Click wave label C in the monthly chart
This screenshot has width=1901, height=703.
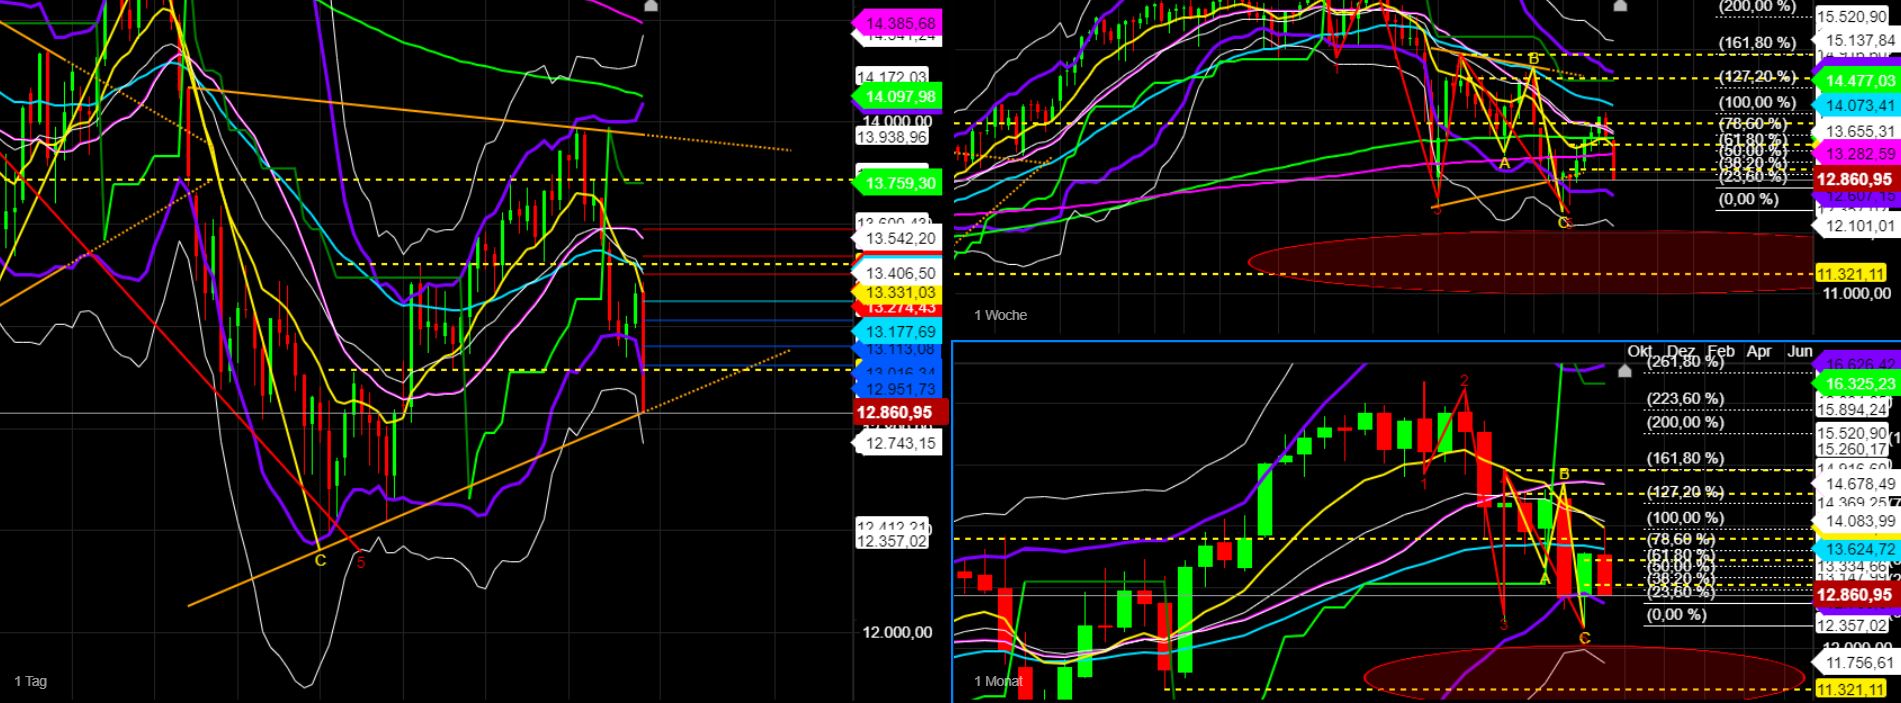pos(1584,637)
